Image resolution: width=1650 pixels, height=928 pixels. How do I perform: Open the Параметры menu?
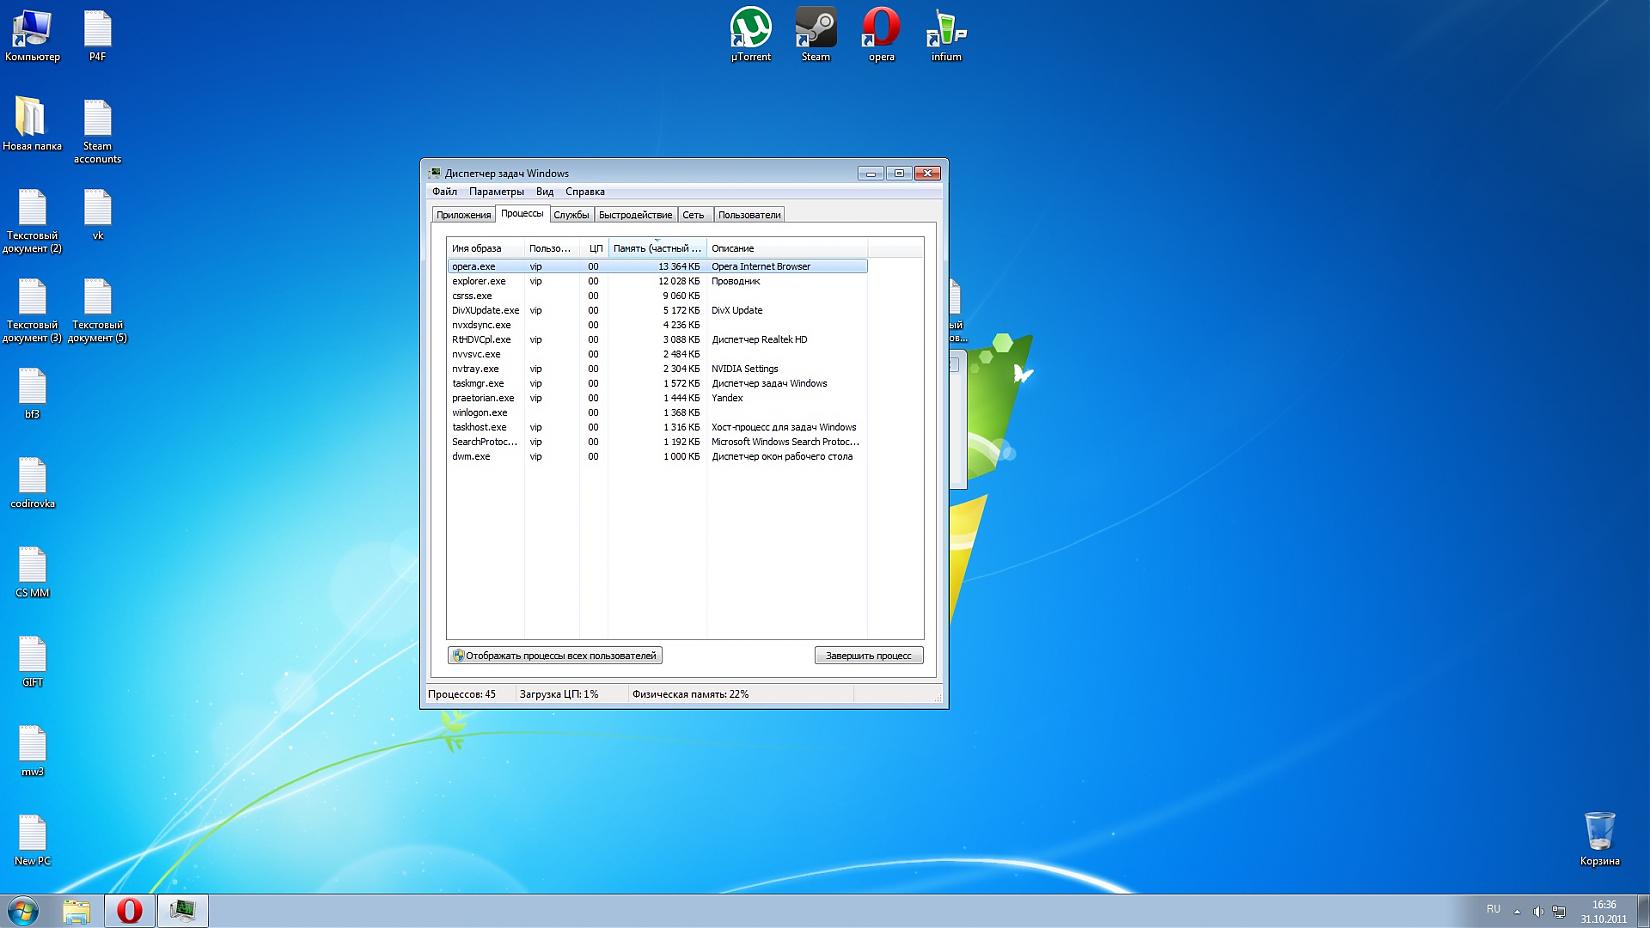pos(496,192)
